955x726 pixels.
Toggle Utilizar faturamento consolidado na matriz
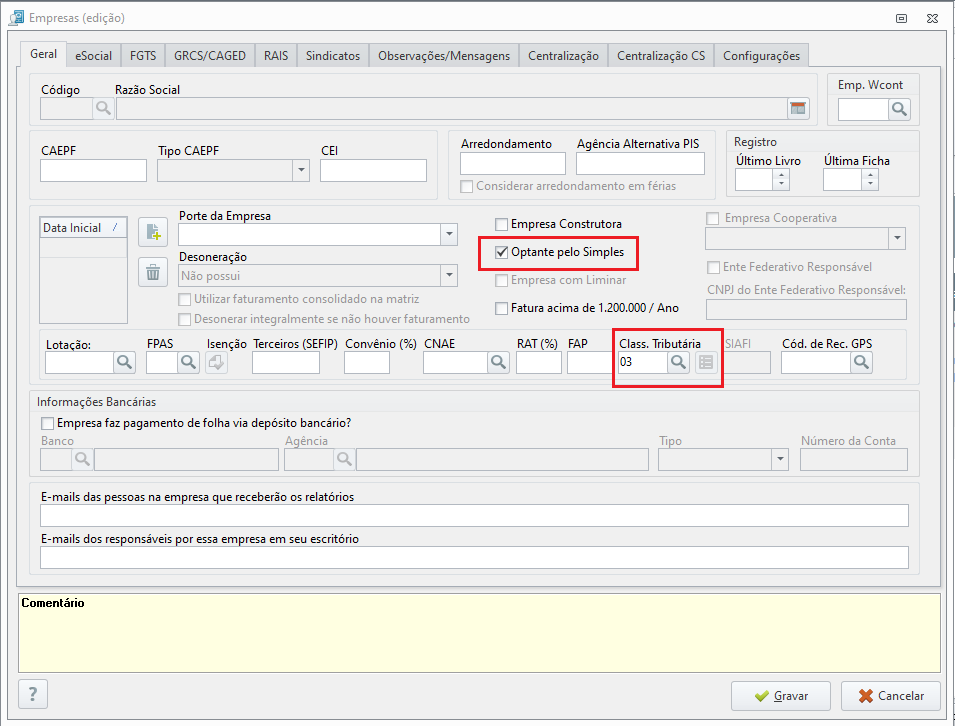click(184, 299)
